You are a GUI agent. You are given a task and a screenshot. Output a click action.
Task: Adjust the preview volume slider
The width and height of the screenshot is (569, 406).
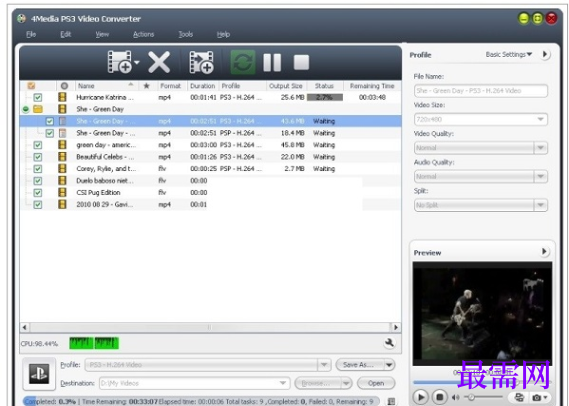tap(483, 397)
